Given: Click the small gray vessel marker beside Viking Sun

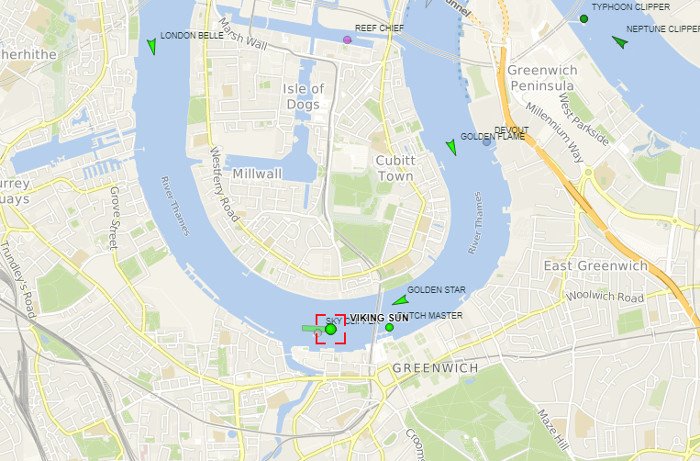Looking at the screenshot, I should pyautogui.click(x=318, y=333).
